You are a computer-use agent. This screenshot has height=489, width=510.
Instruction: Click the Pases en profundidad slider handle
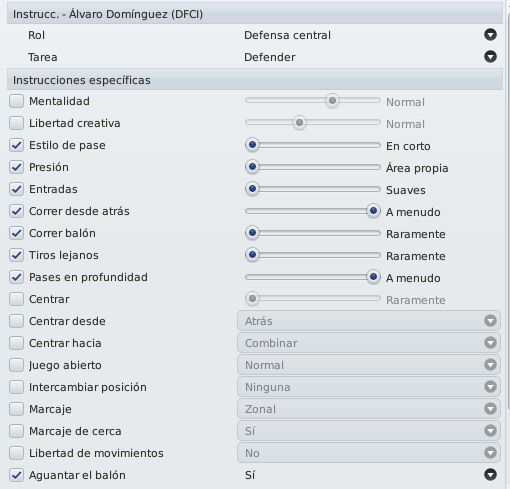373,277
